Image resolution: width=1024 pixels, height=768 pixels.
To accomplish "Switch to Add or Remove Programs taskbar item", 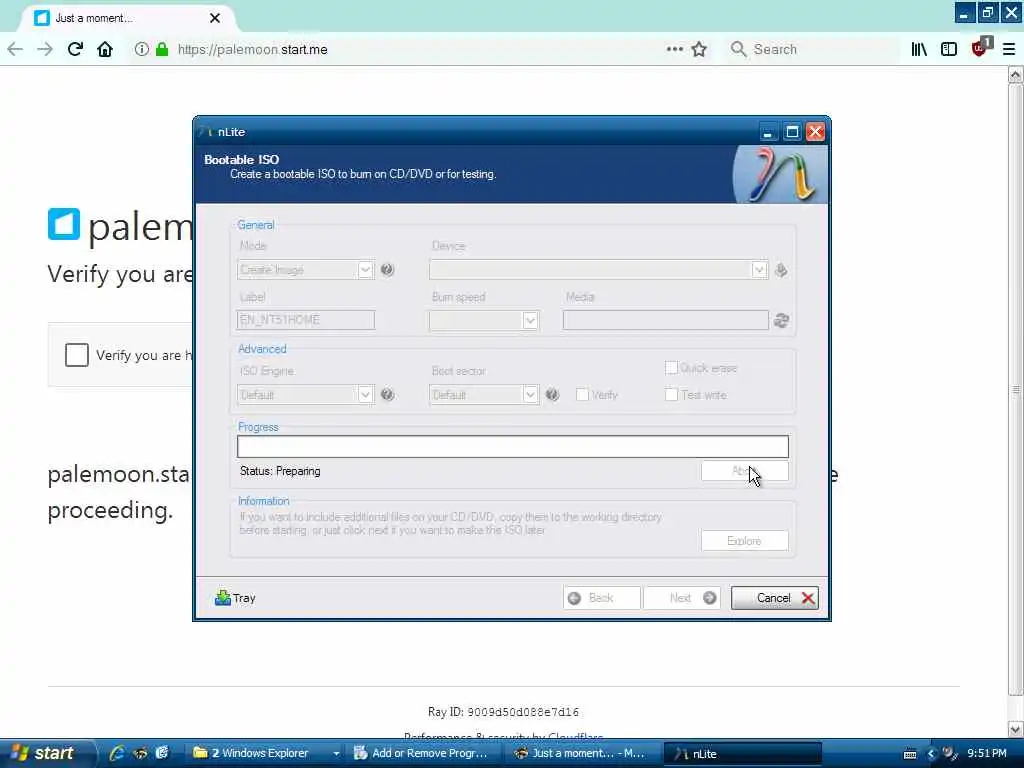I will [x=423, y=753].
